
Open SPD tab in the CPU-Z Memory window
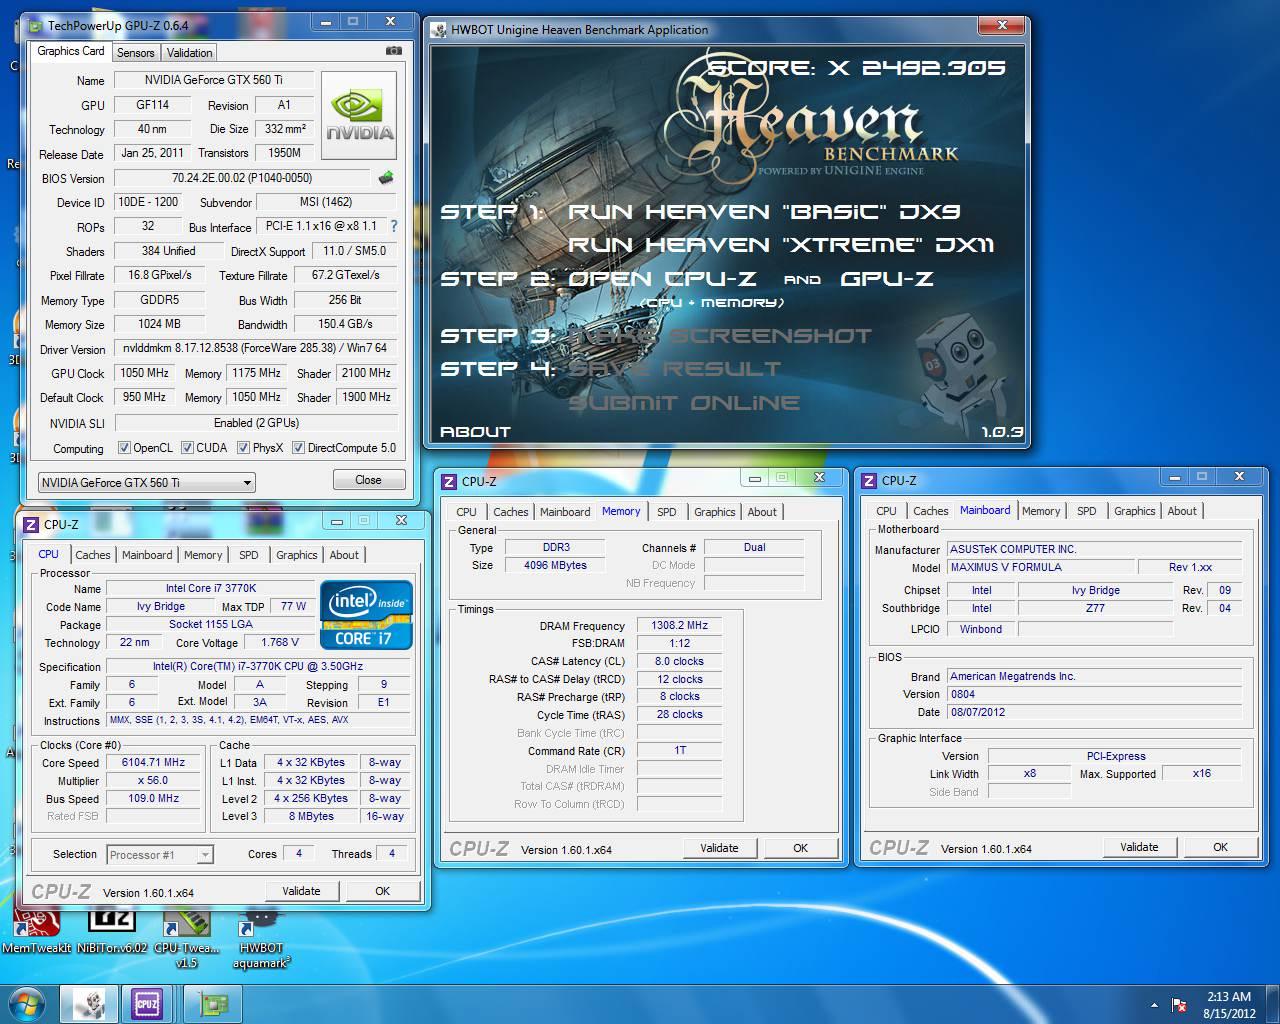pyautogui.click(x=666, y=512)
